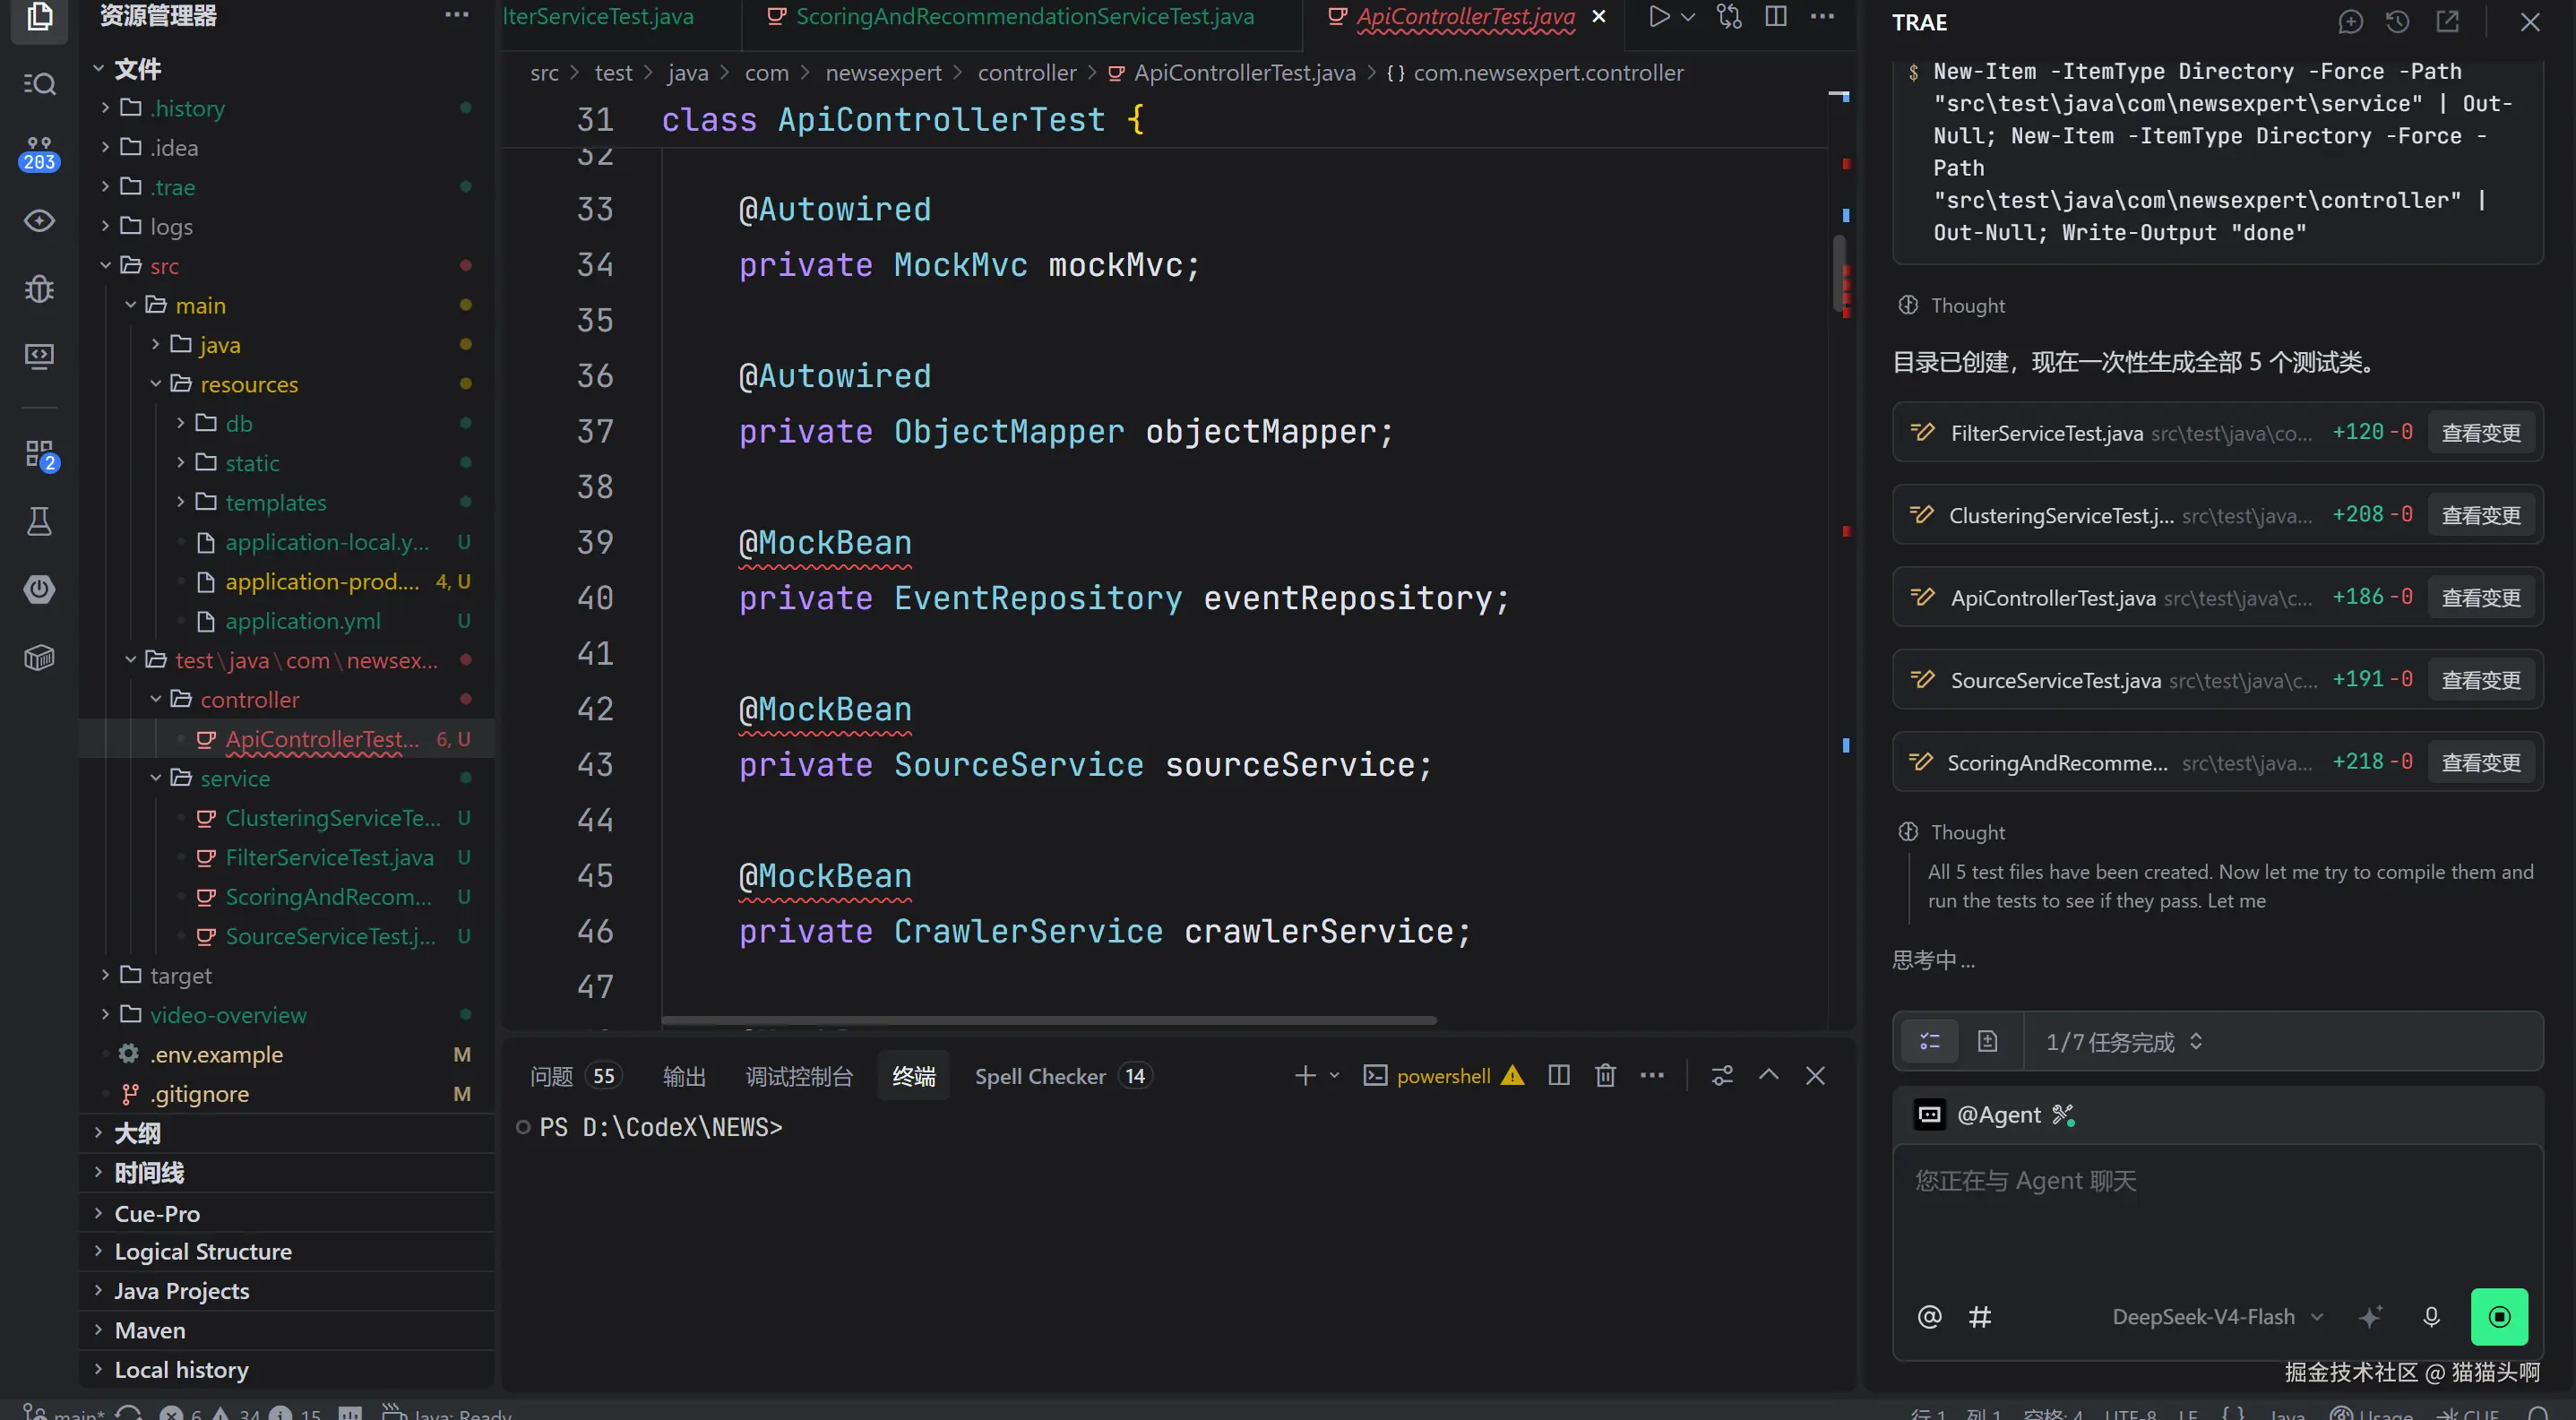
Task: Start a new chat in TRAE panel
Action: pyautogui.click(x=2351, y=22)
